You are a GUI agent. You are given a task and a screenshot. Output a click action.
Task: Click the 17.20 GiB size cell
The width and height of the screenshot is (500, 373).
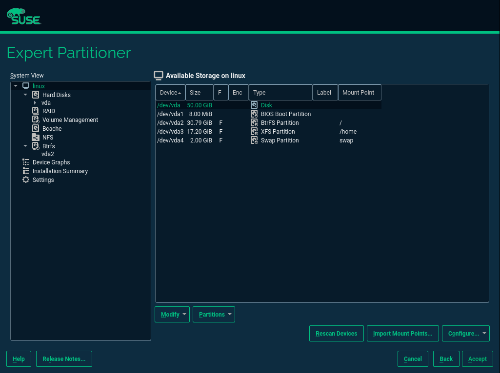pyautogui.click(x=200, y=132)
